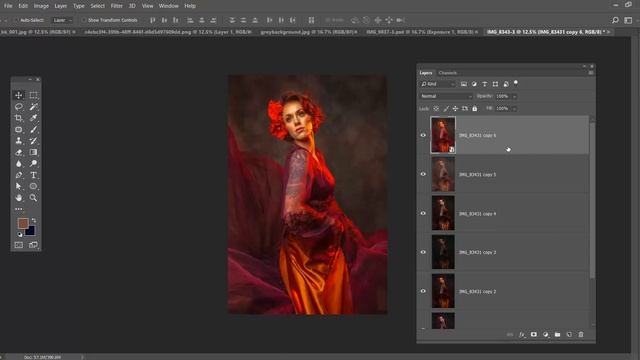Select the Brush tool
The width and height of the screenshot is (640, 360).
click(x=33, y=129)
